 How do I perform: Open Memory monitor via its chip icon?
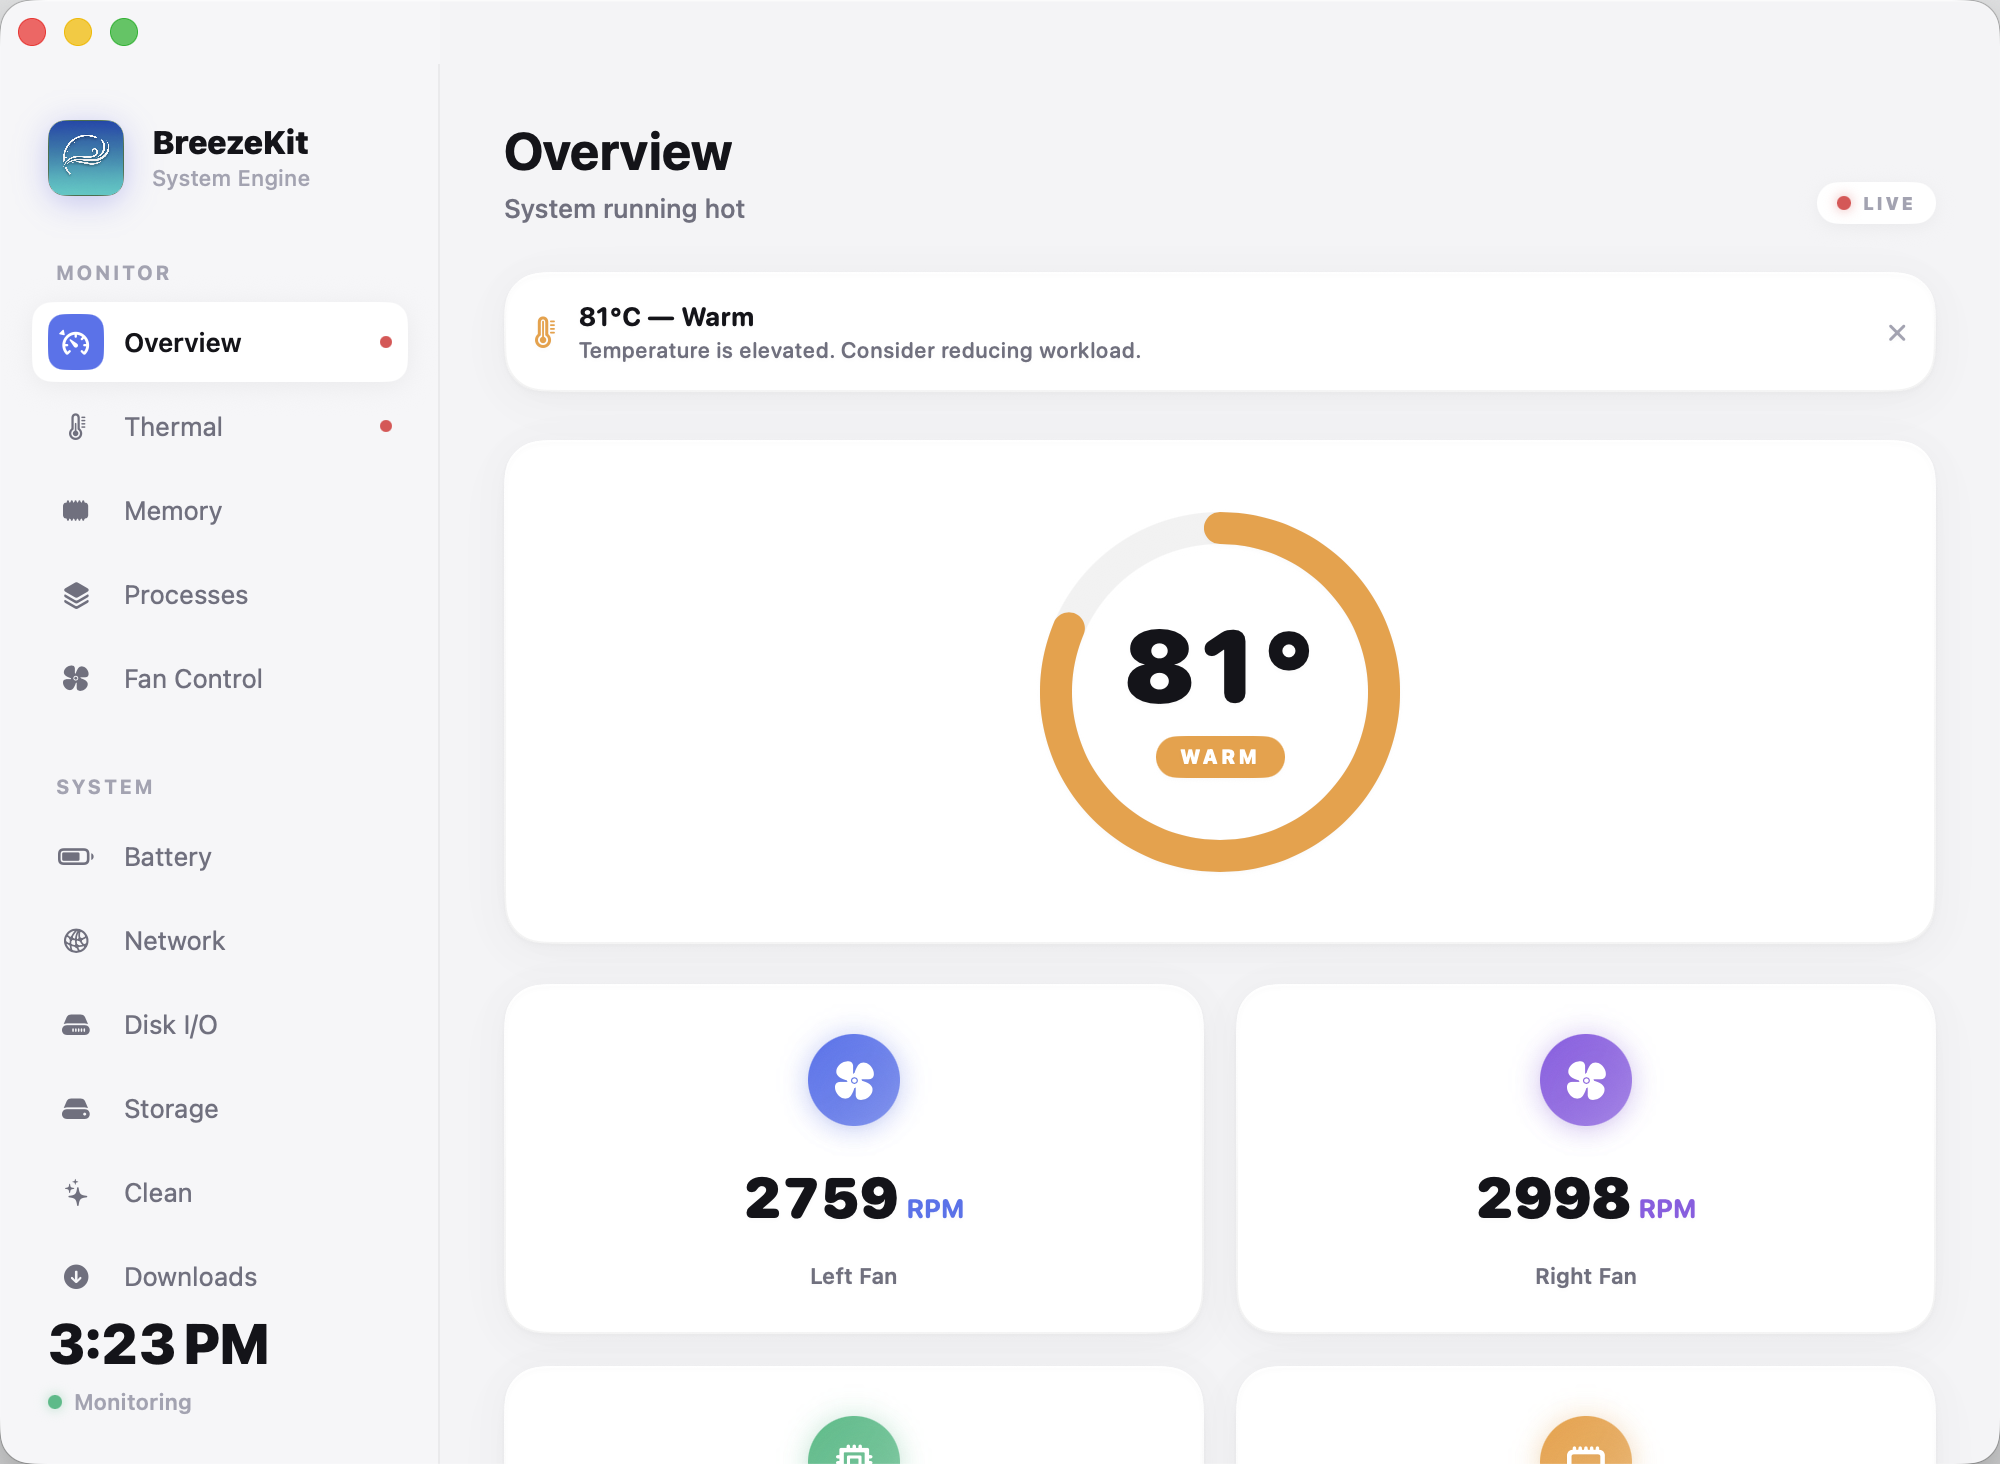(x=76, y=511)
